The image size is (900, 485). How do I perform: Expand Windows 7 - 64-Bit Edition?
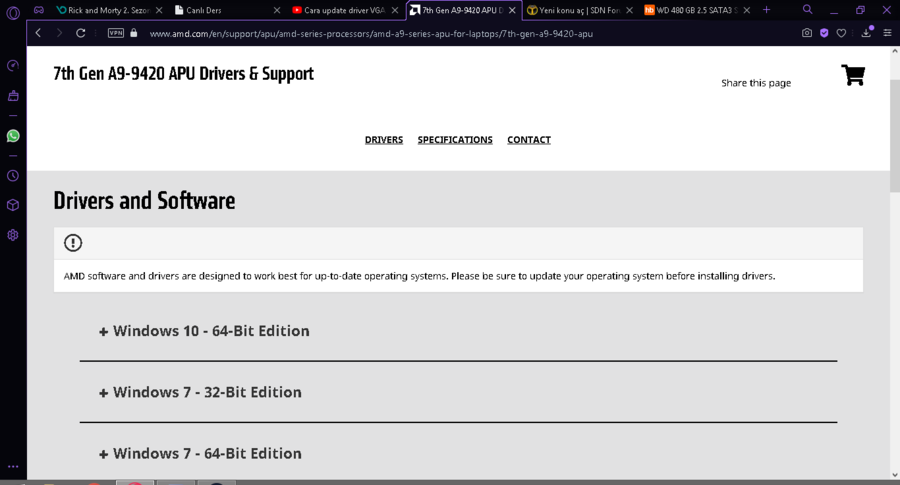point(200,453)
